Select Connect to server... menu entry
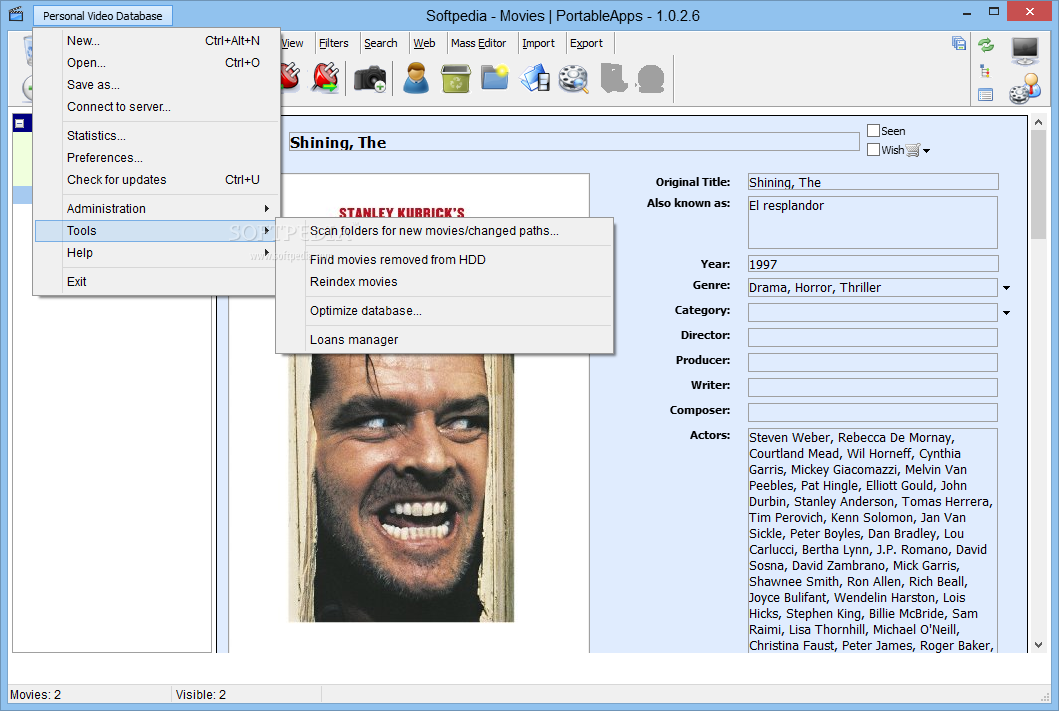This screenshot has height=711, width=1059. point(157,107)
